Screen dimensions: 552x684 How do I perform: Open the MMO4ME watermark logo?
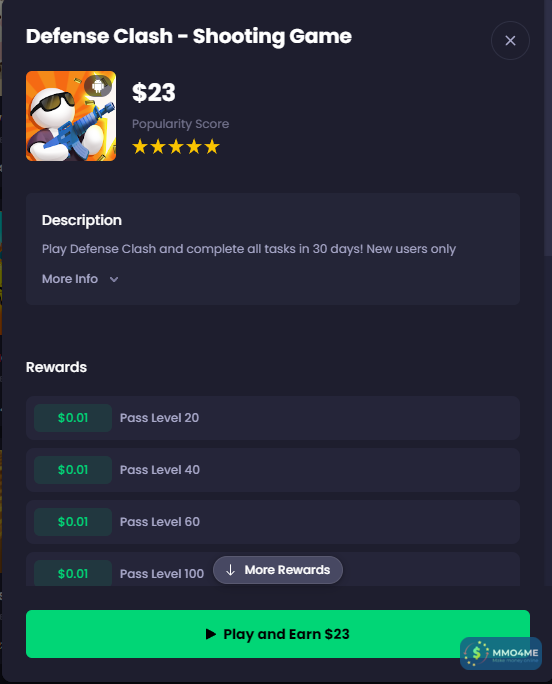tap(501, 653)
